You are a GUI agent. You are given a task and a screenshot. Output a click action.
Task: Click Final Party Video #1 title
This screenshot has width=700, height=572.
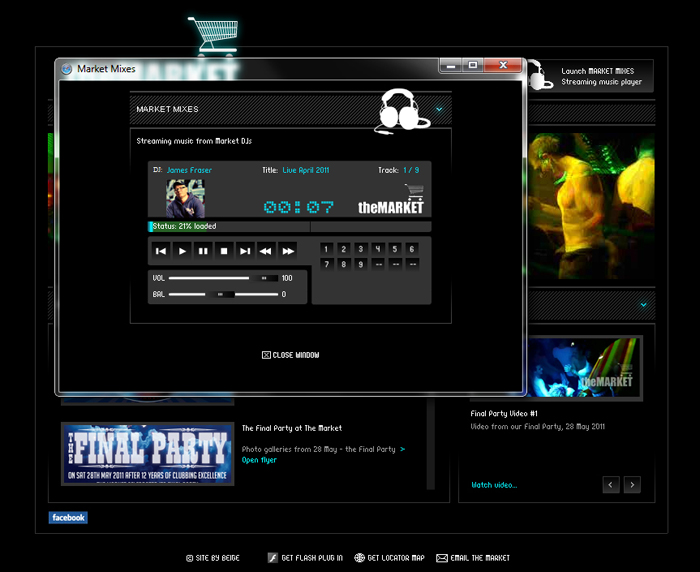click(x=504, y=413)
